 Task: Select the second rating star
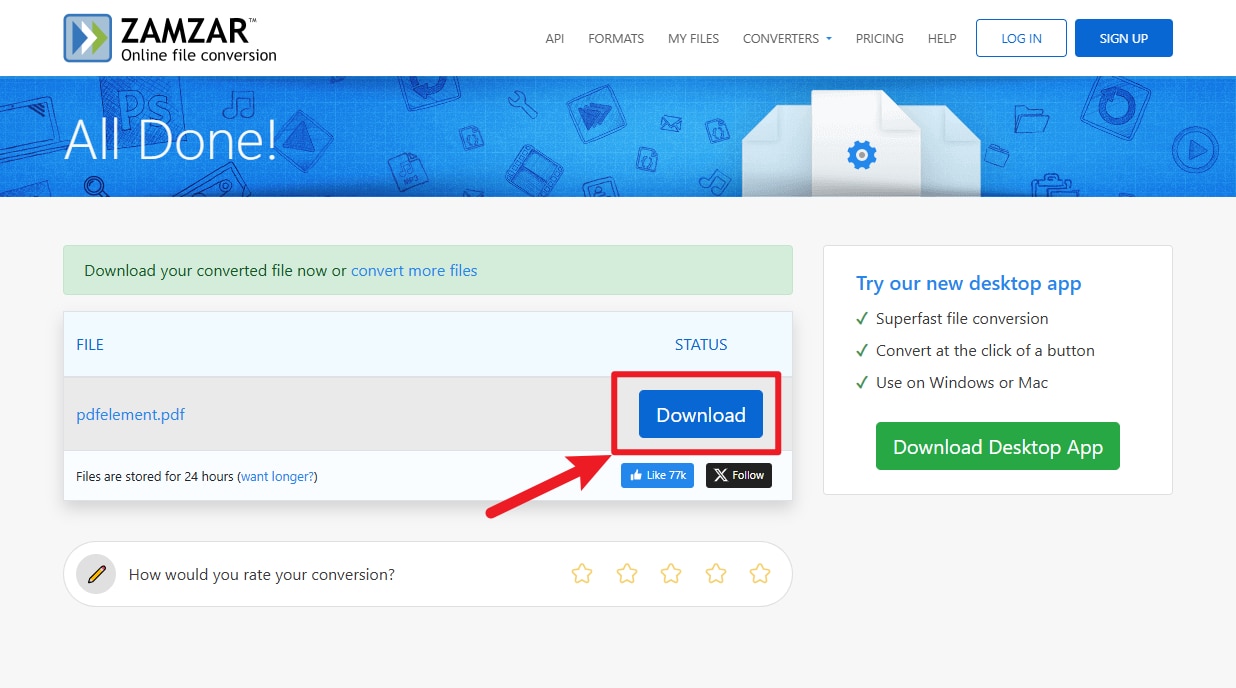pos(626,574)
